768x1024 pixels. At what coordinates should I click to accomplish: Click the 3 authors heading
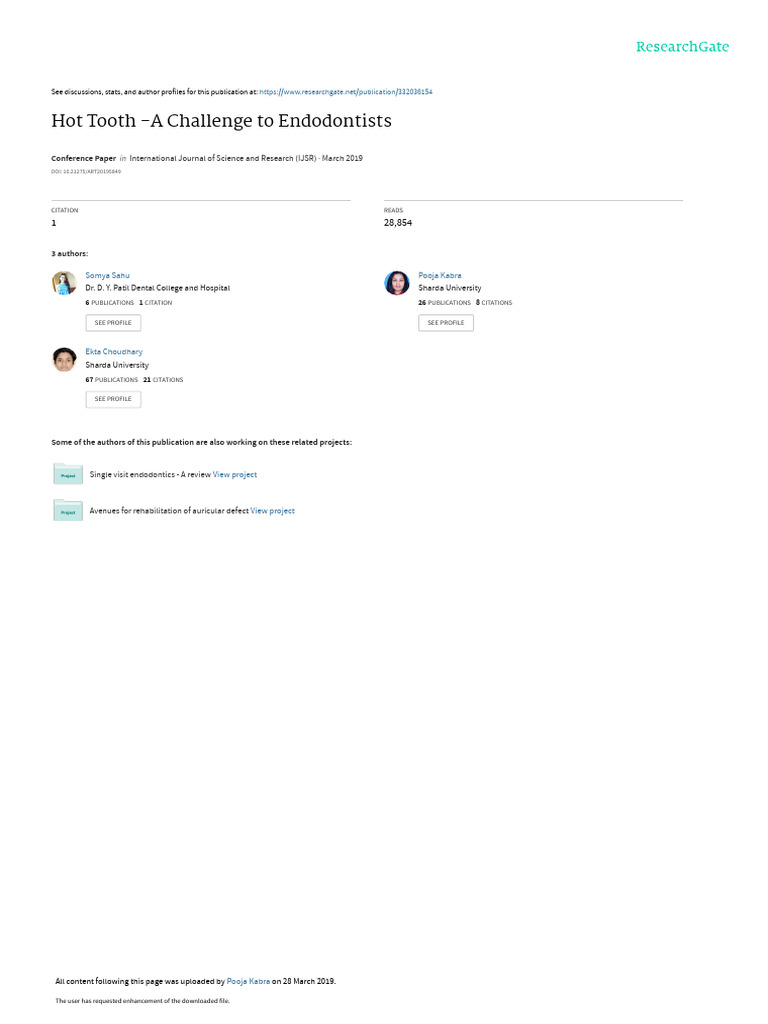(70, 254)
